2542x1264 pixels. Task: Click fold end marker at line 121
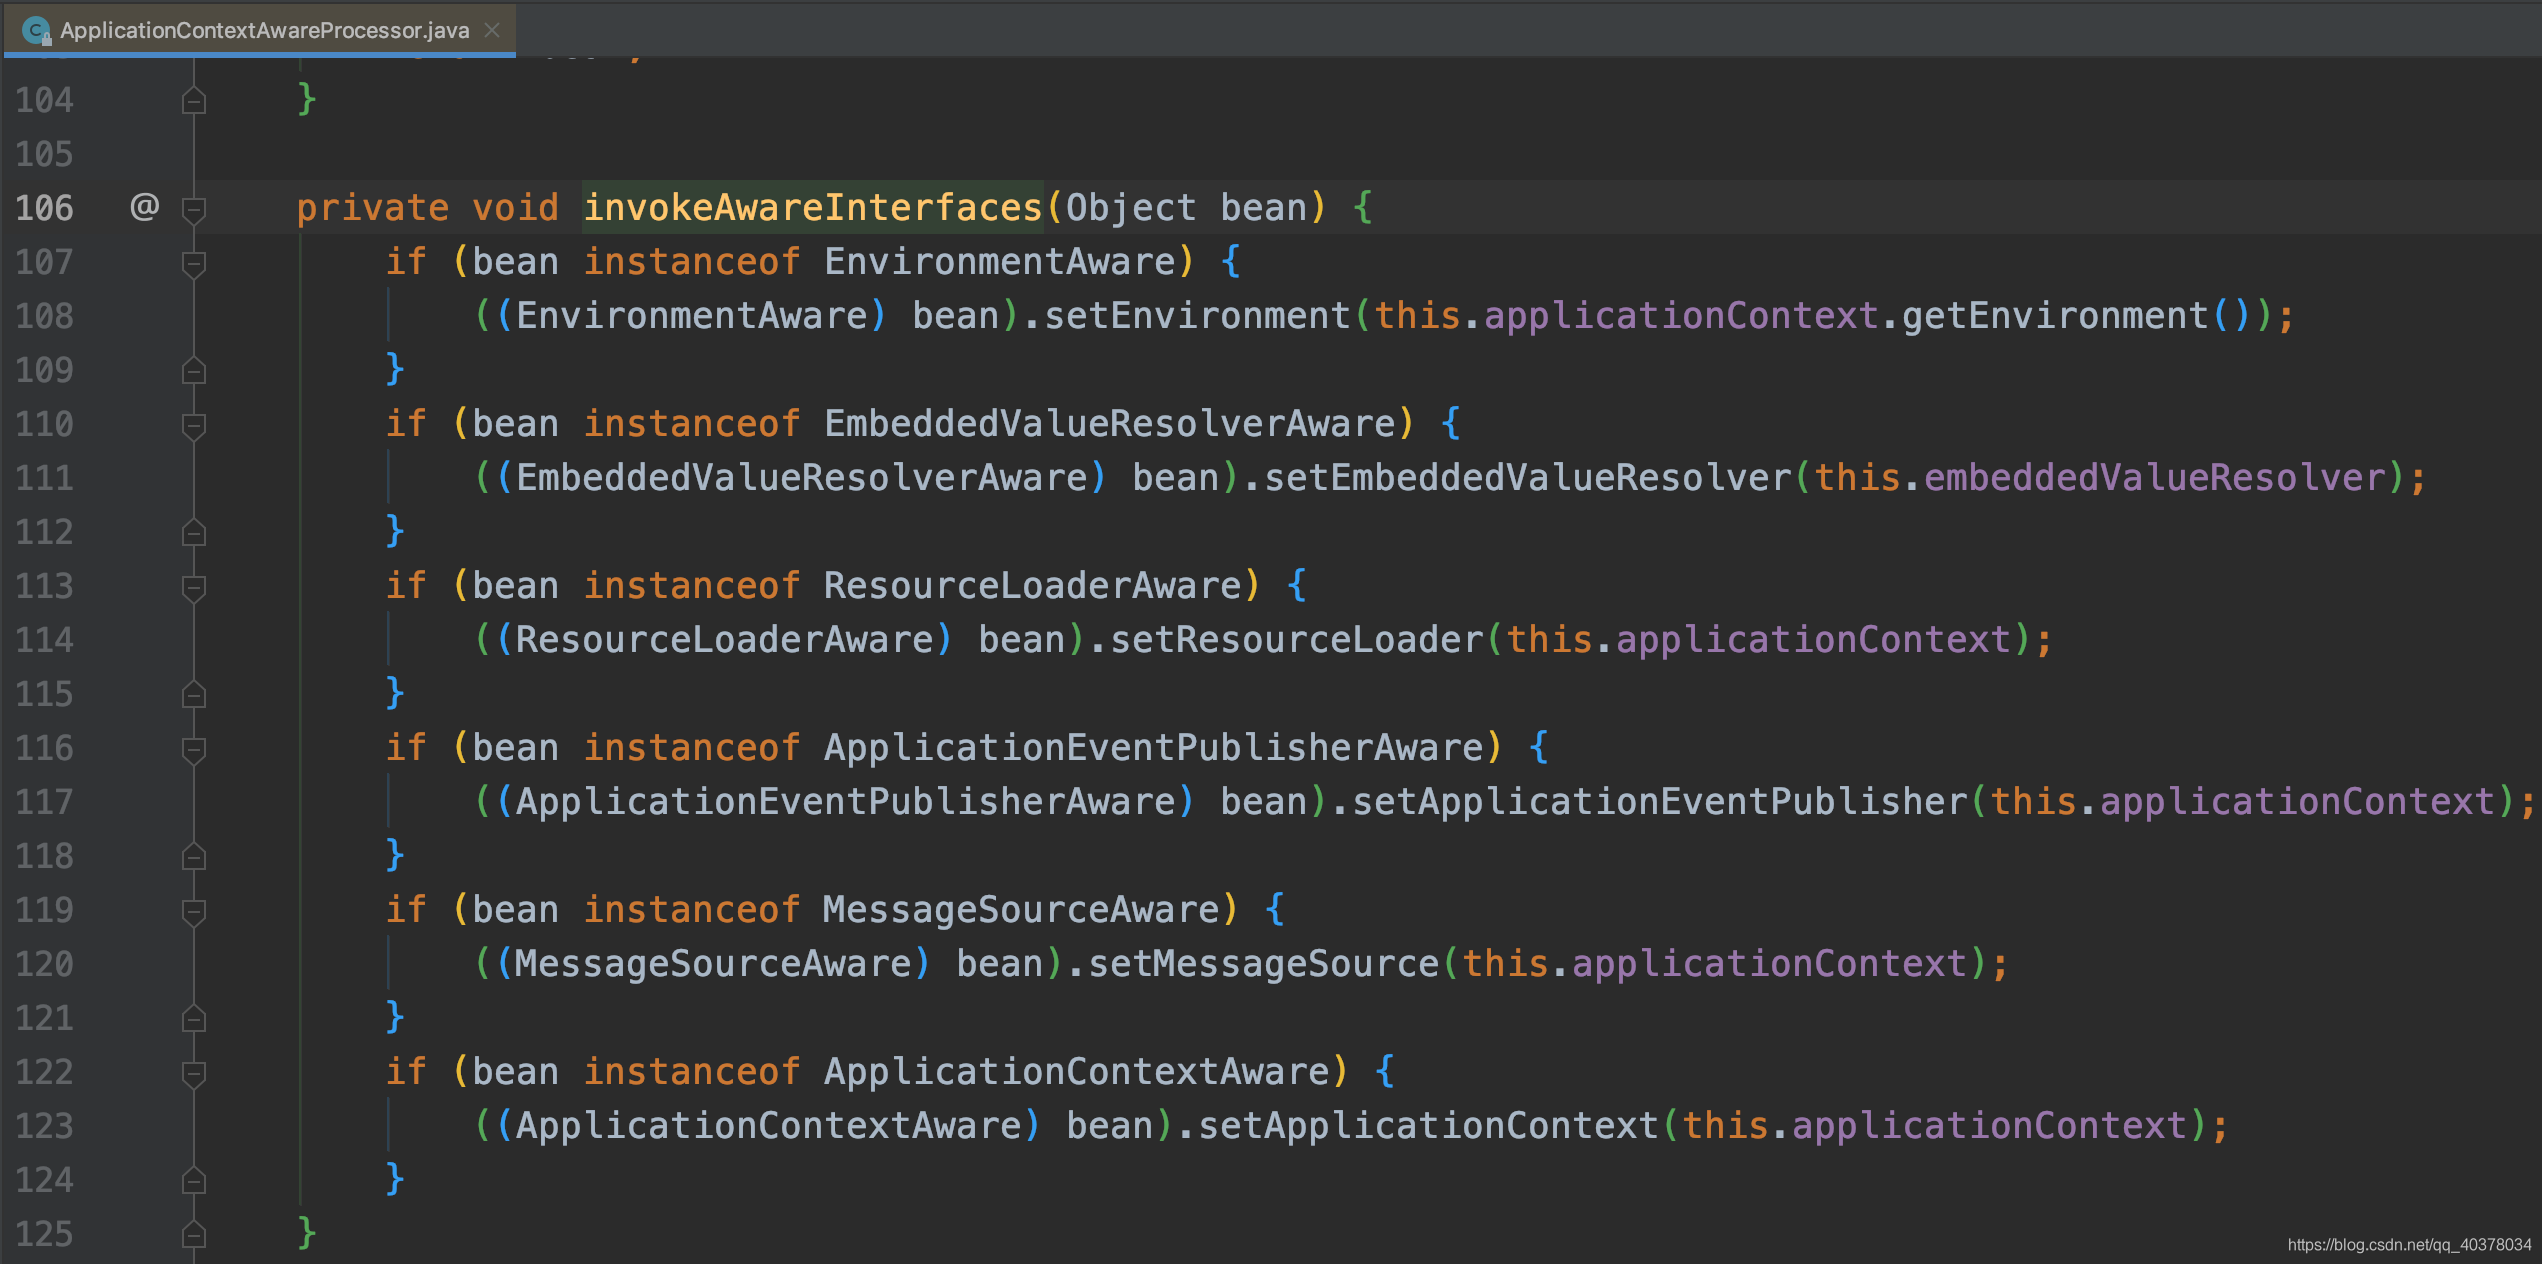(x=194, y=1018)
